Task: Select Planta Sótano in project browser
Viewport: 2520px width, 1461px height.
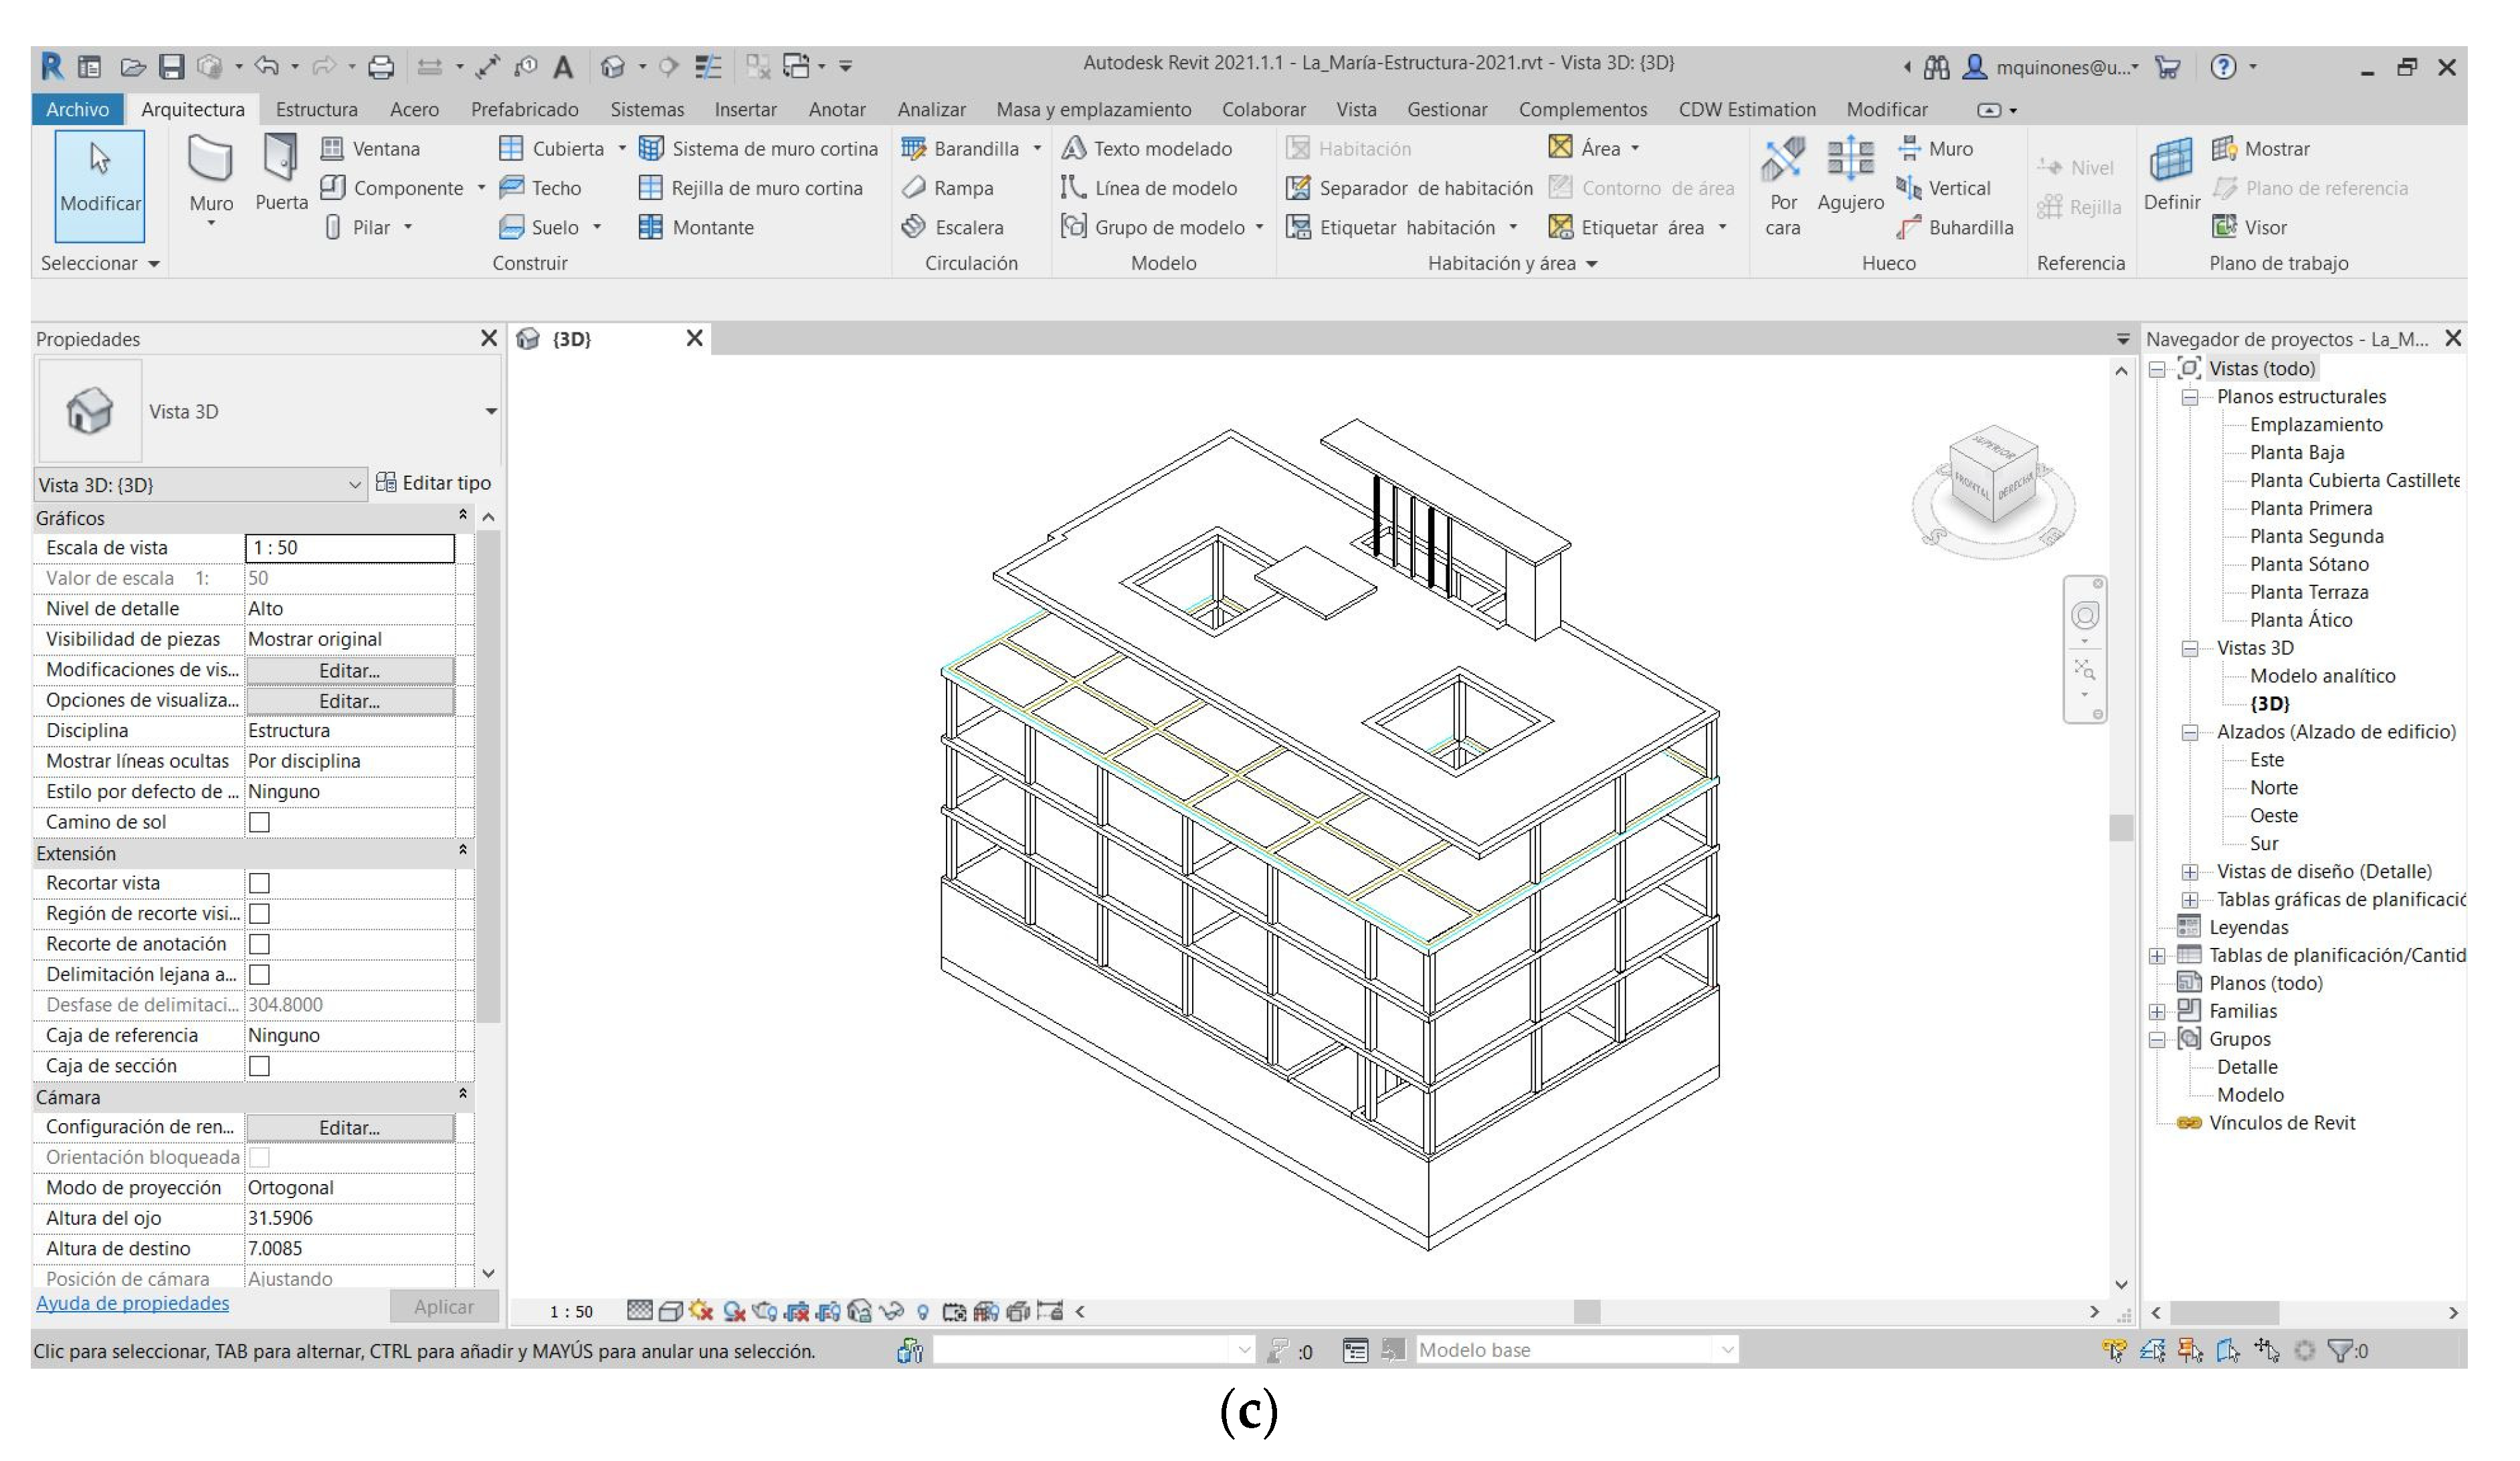Action: point(2309,565)
